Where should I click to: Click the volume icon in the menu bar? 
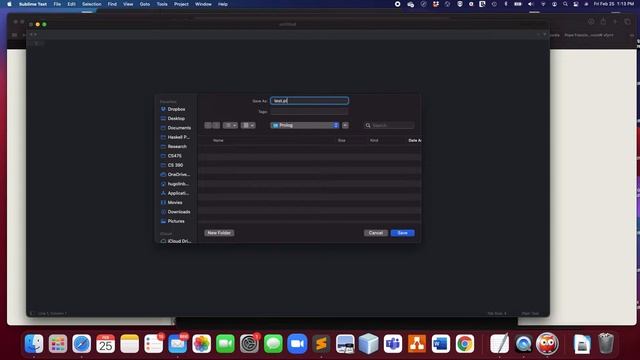(531, 4)
